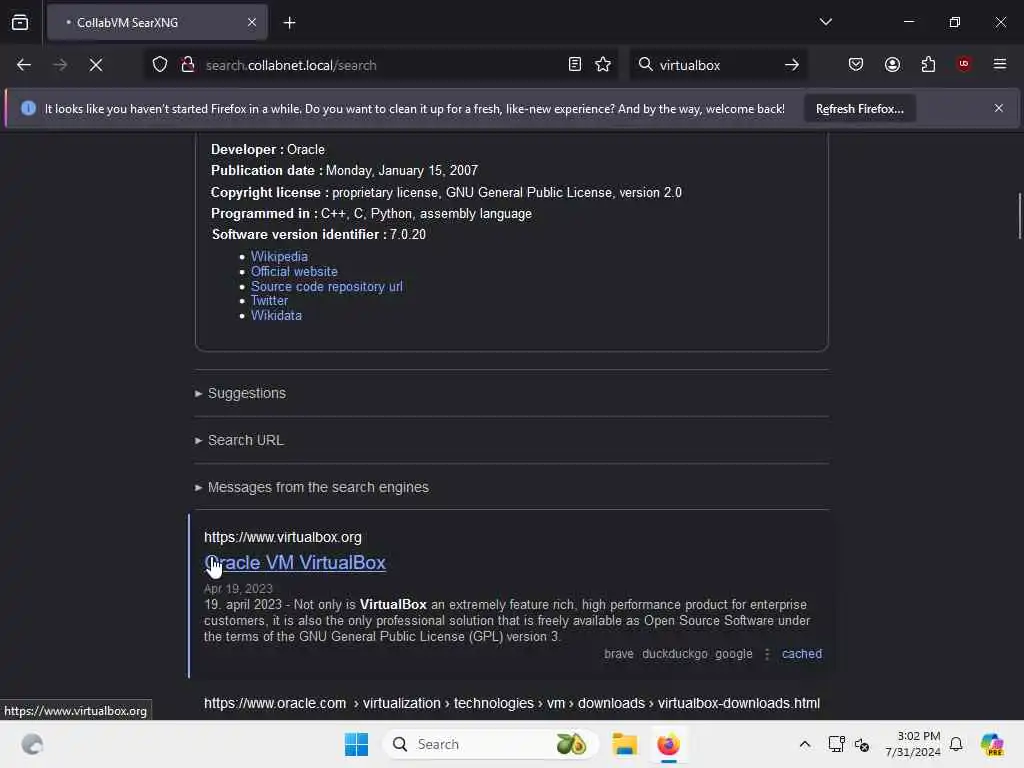Click the taskbar Search box
Image resolution: width=1024 pixels, height=768 pixels.
coord(490,744)
